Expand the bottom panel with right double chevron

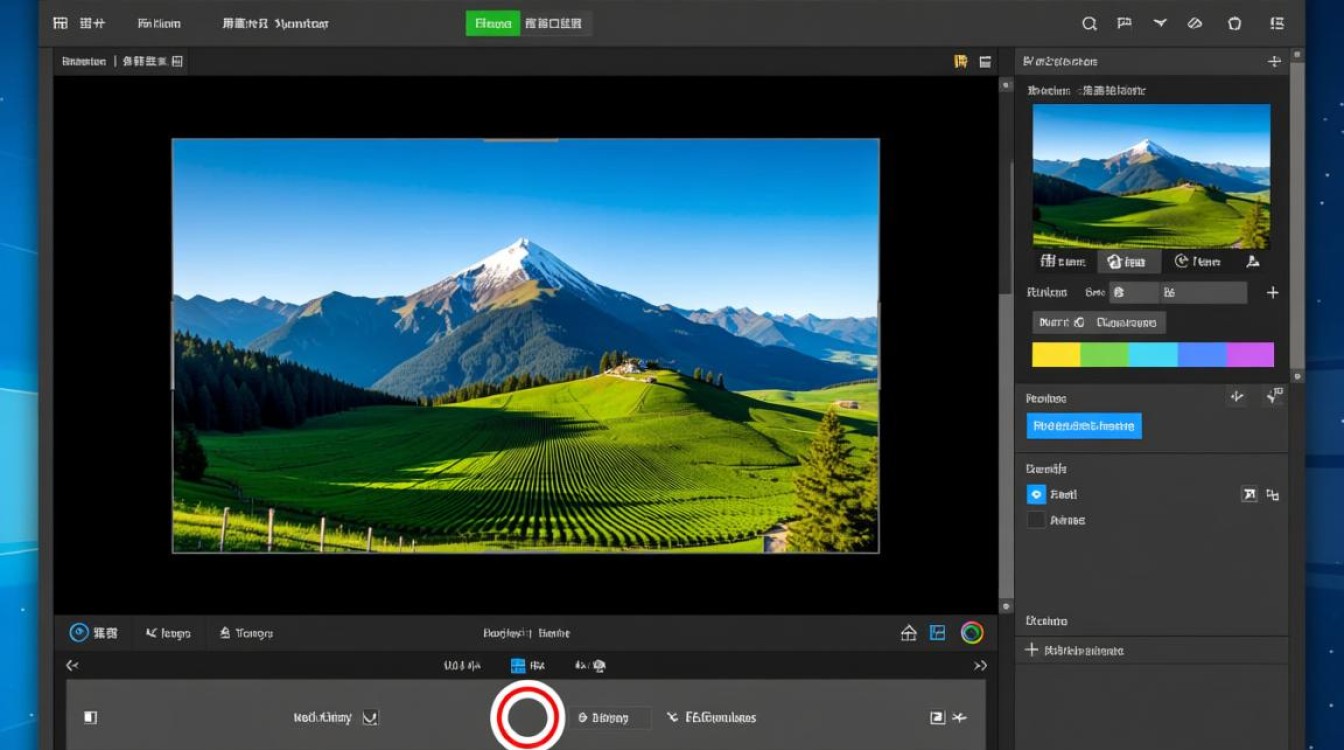pyautogui.click(x=980, y=665)
